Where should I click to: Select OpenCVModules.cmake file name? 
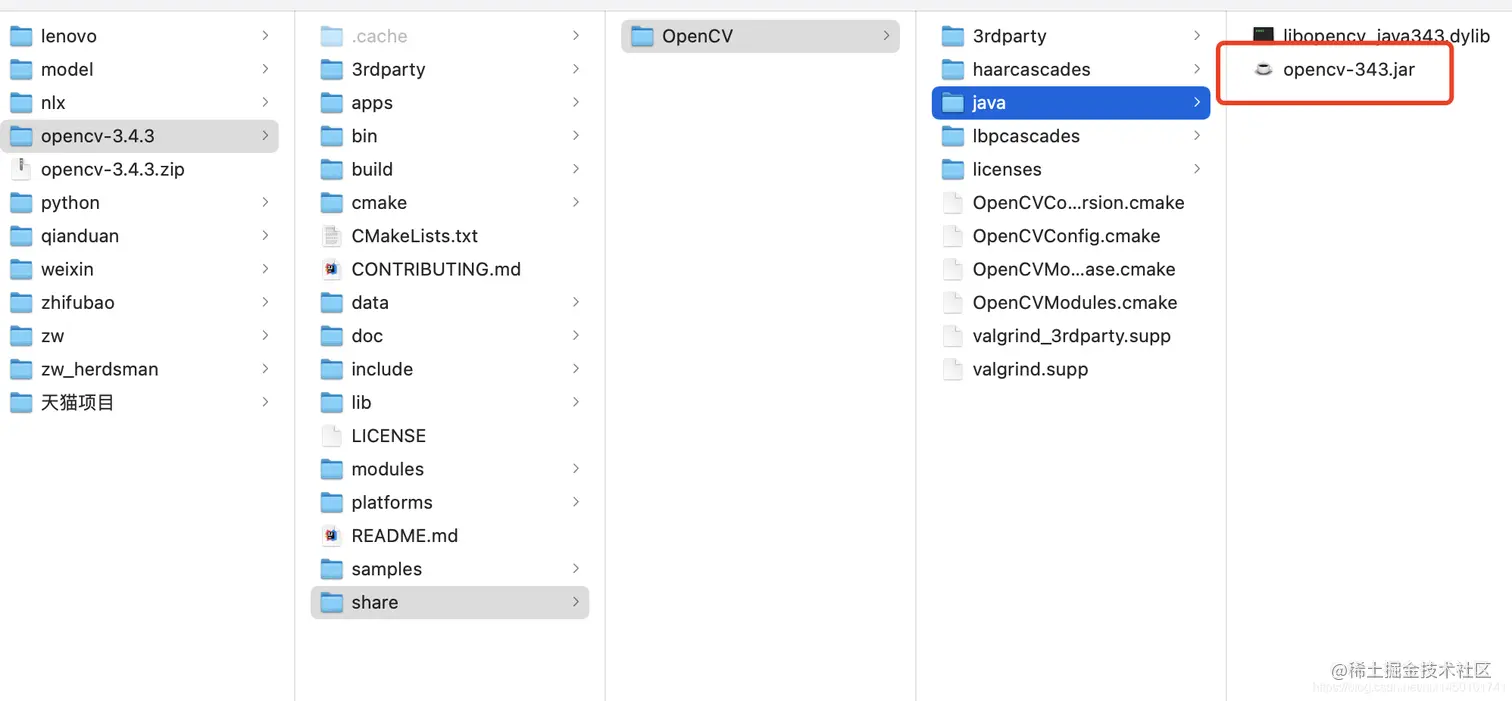[1074, 303]
